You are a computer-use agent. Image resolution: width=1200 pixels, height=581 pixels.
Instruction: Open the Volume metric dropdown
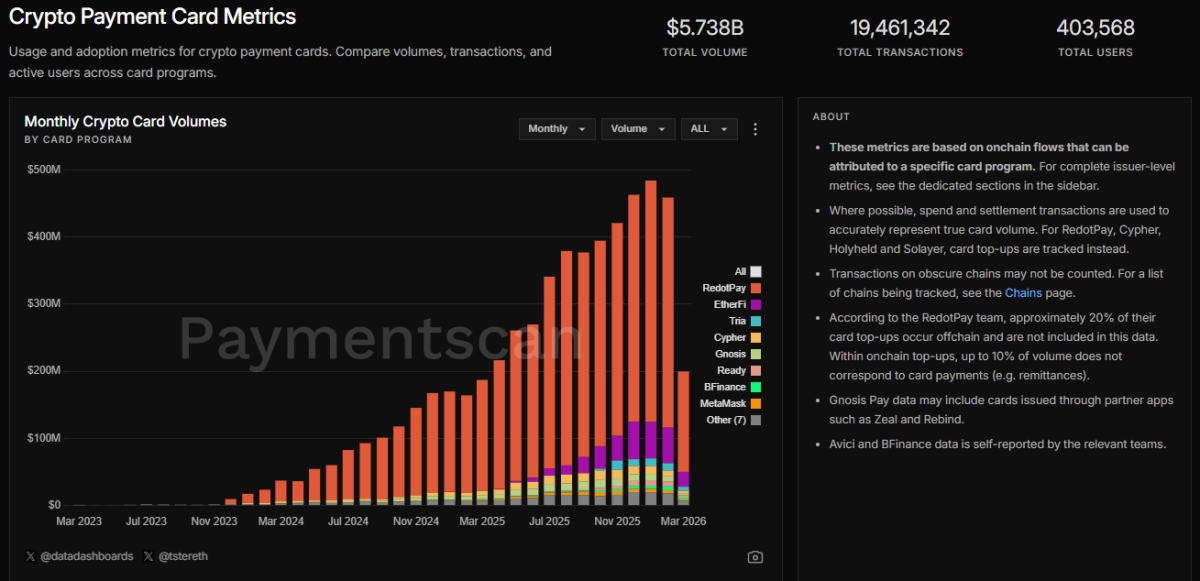(x=638, y=129)
